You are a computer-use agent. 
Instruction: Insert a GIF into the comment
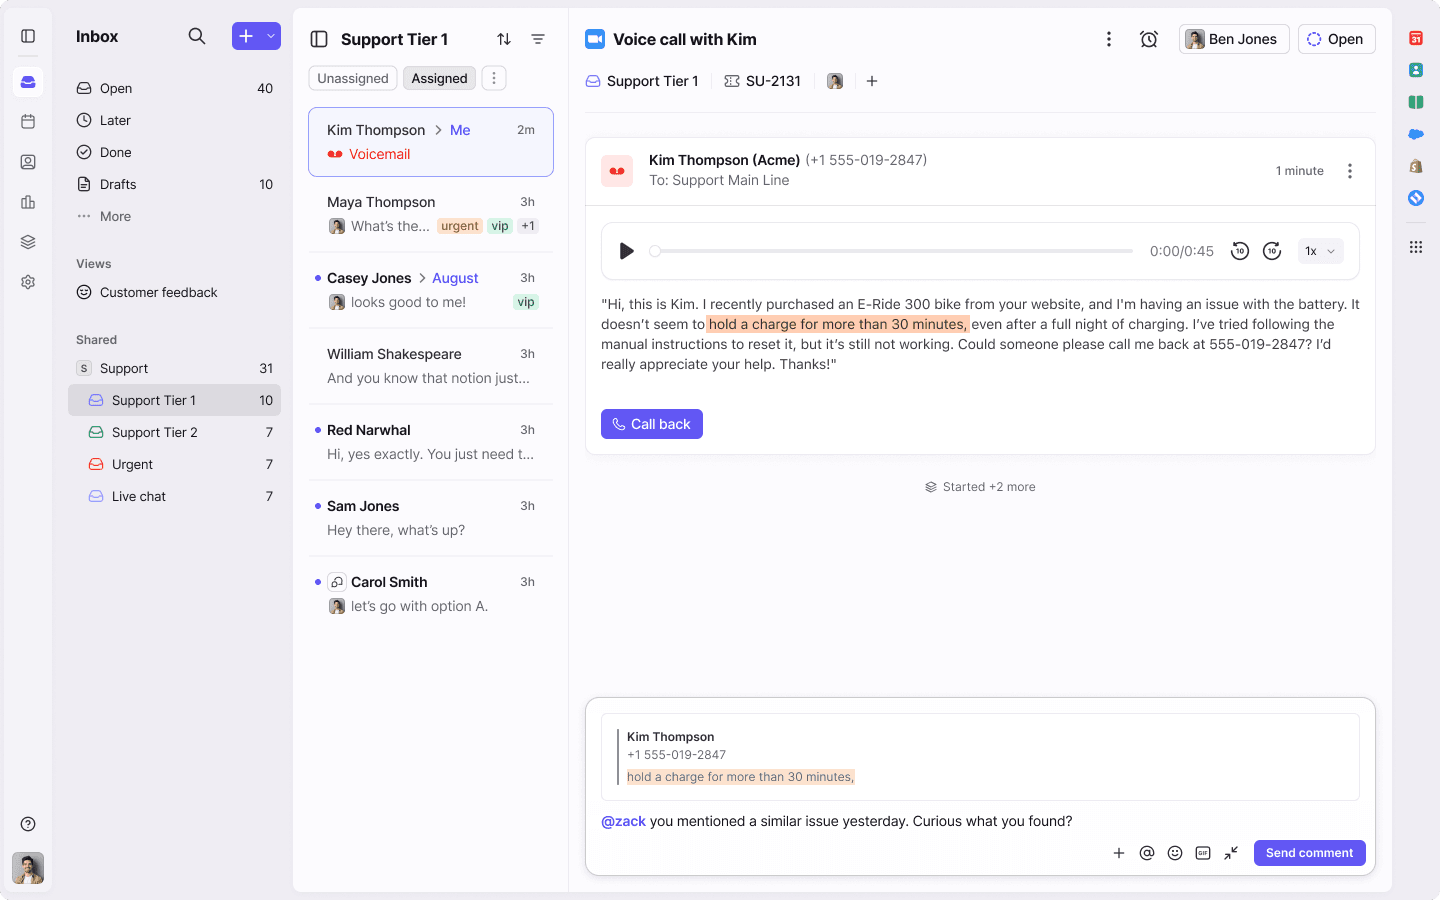(1203, 853)
